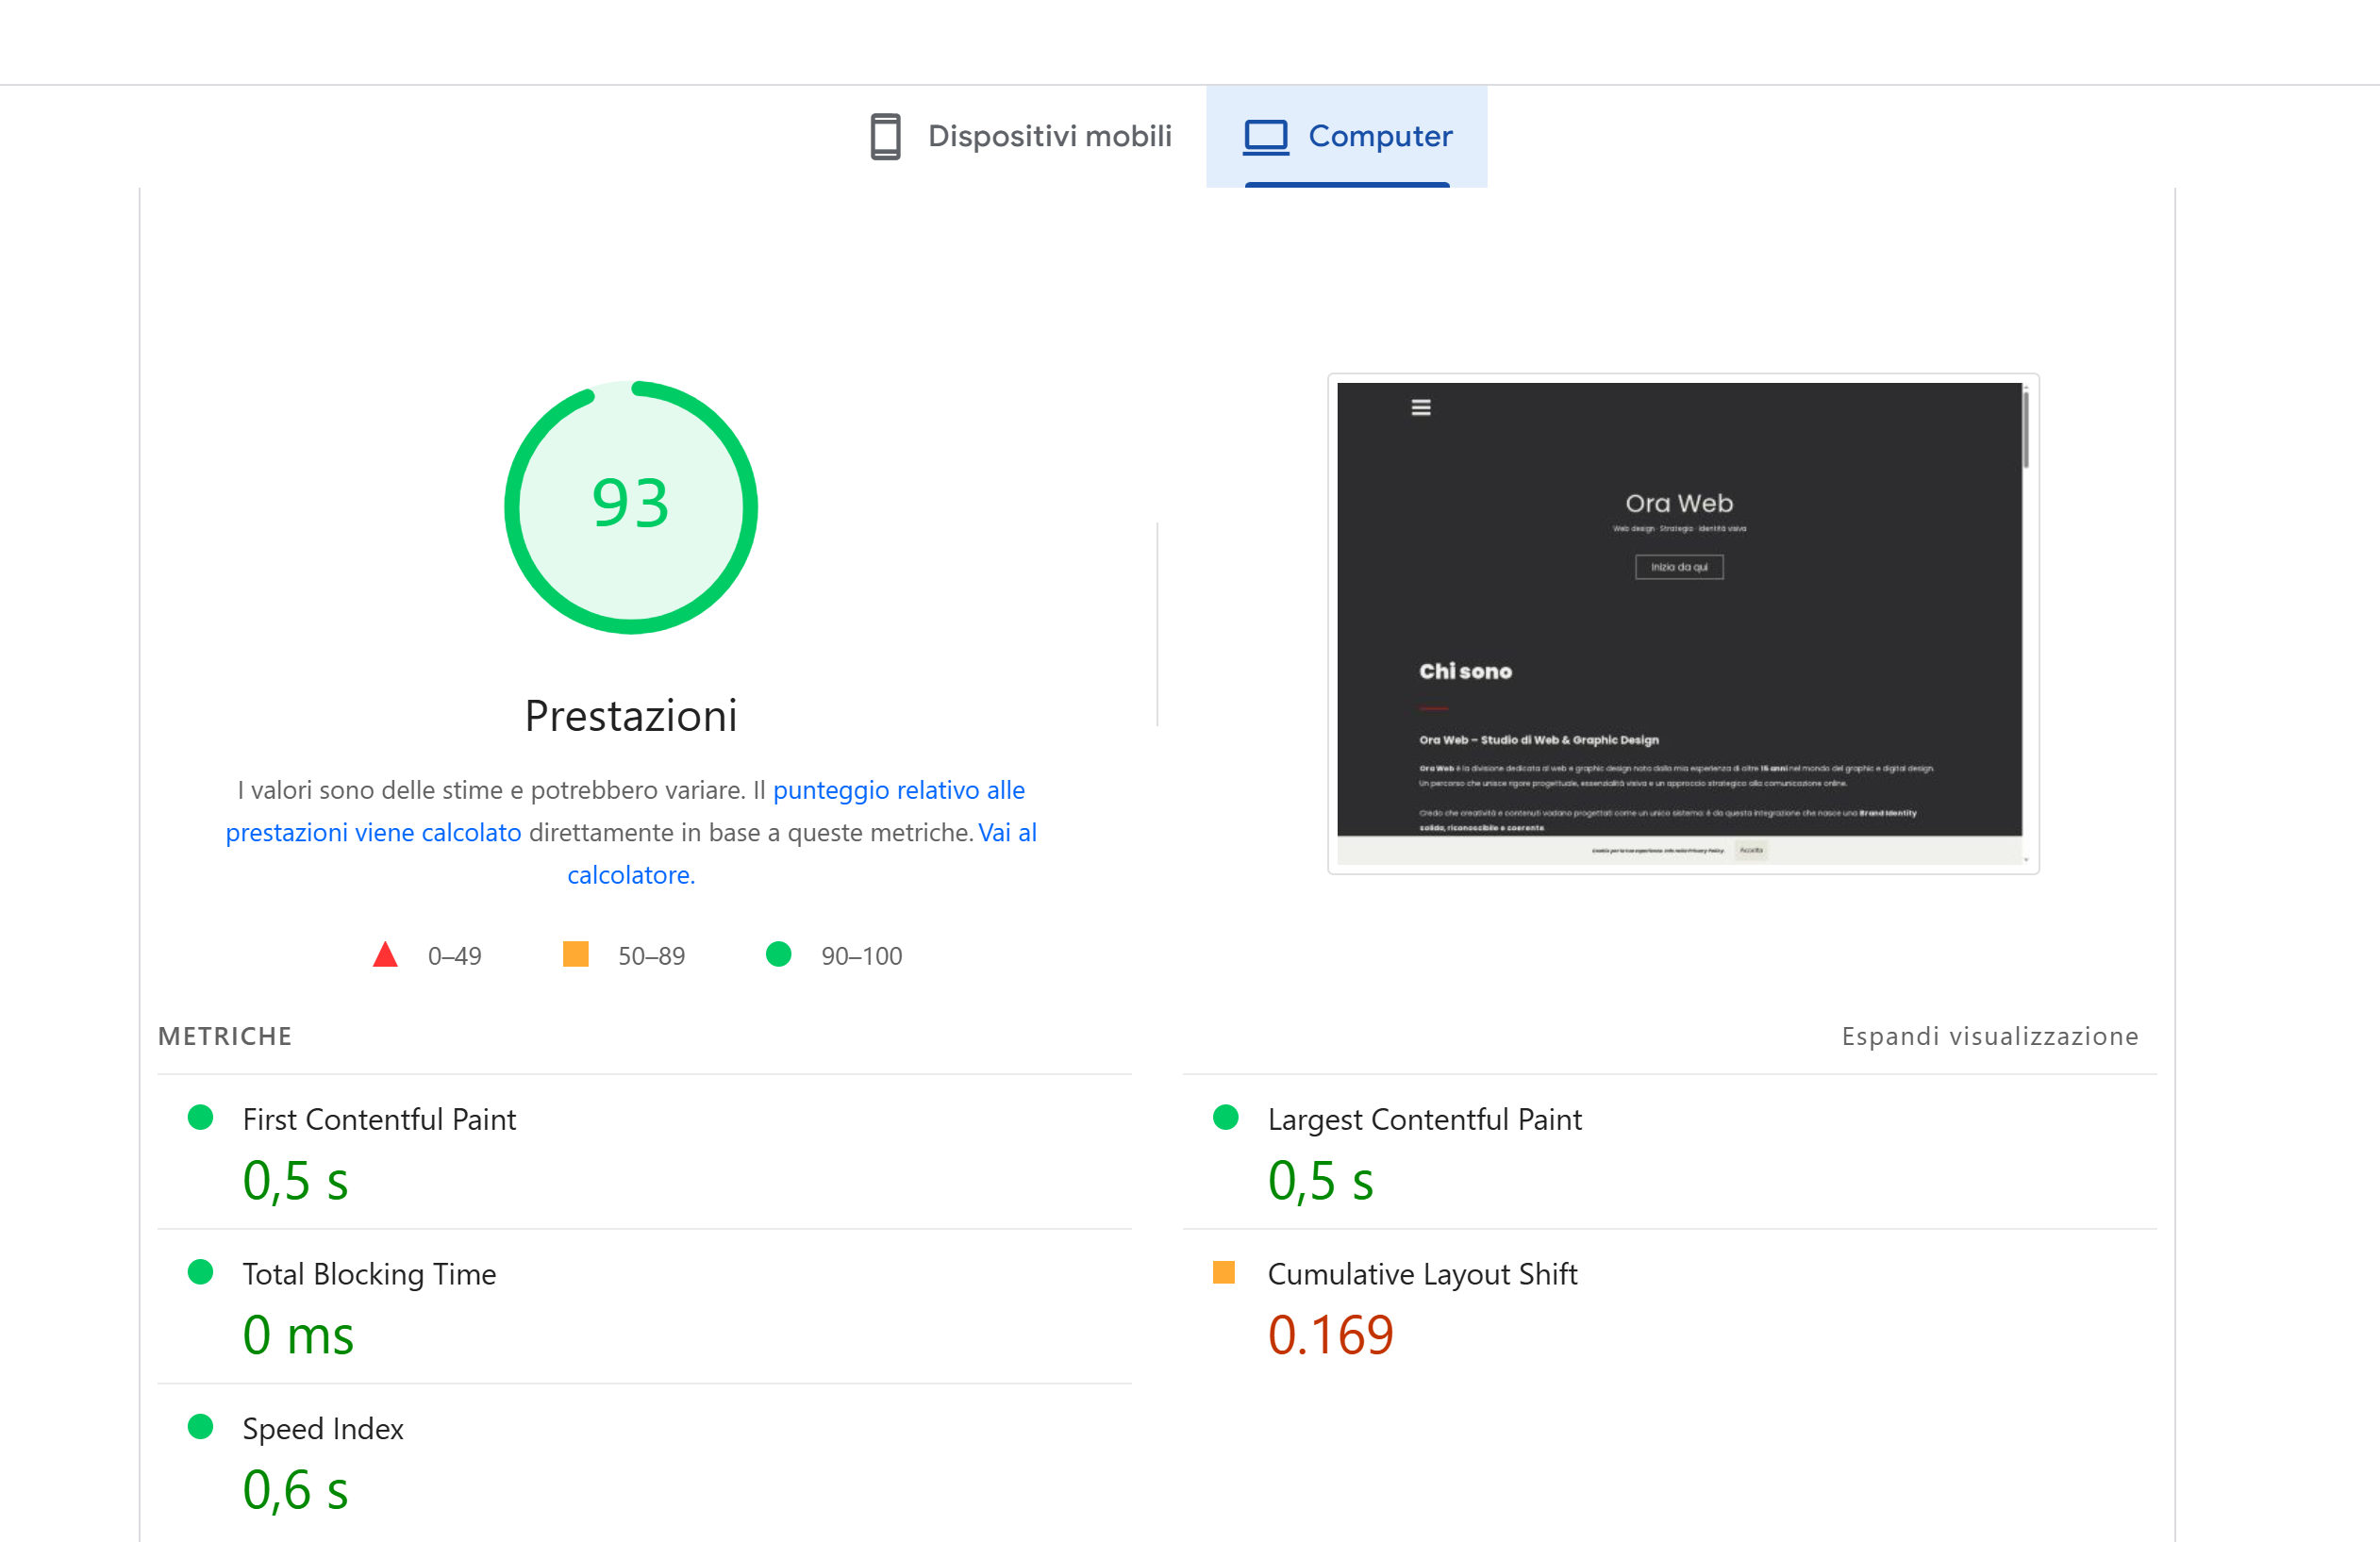The image size is (2380, 1542).
Task: Open the Vai al calcolatore link
Action: point(1006,832)
